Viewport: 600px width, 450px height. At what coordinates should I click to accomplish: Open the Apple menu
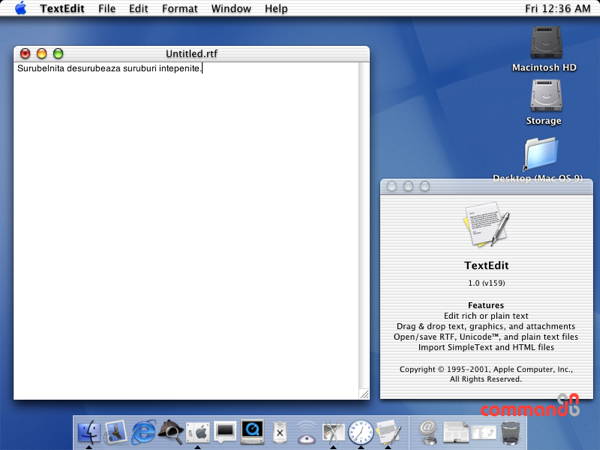[x=20, y=8]
